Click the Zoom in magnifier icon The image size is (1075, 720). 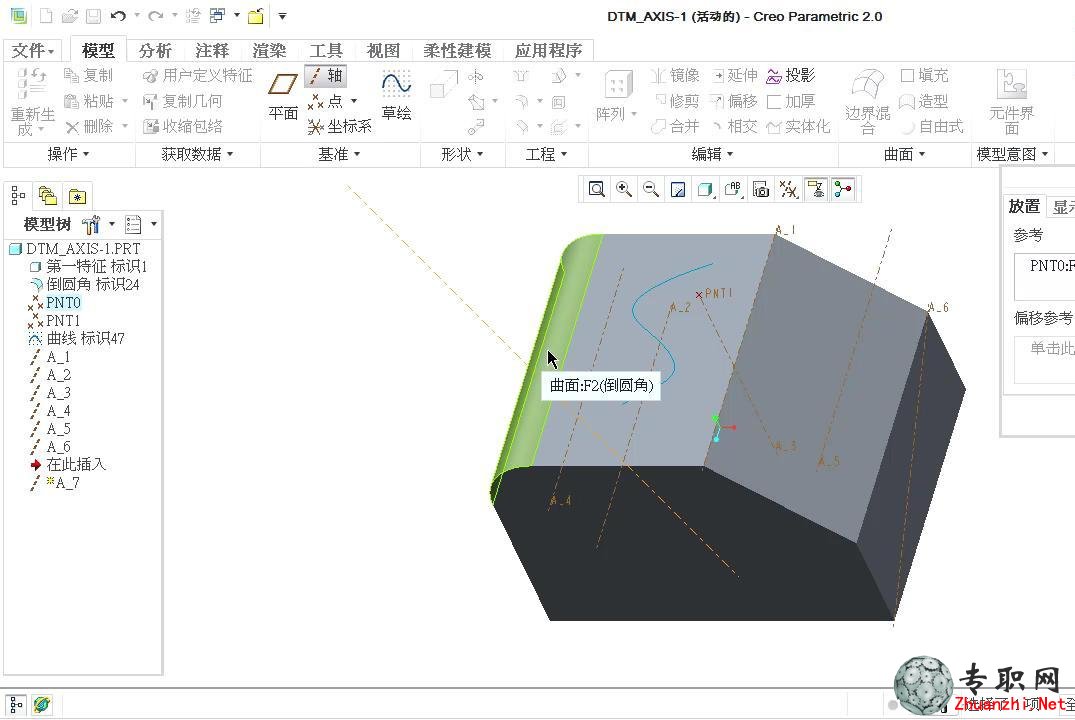pos(624,189)
